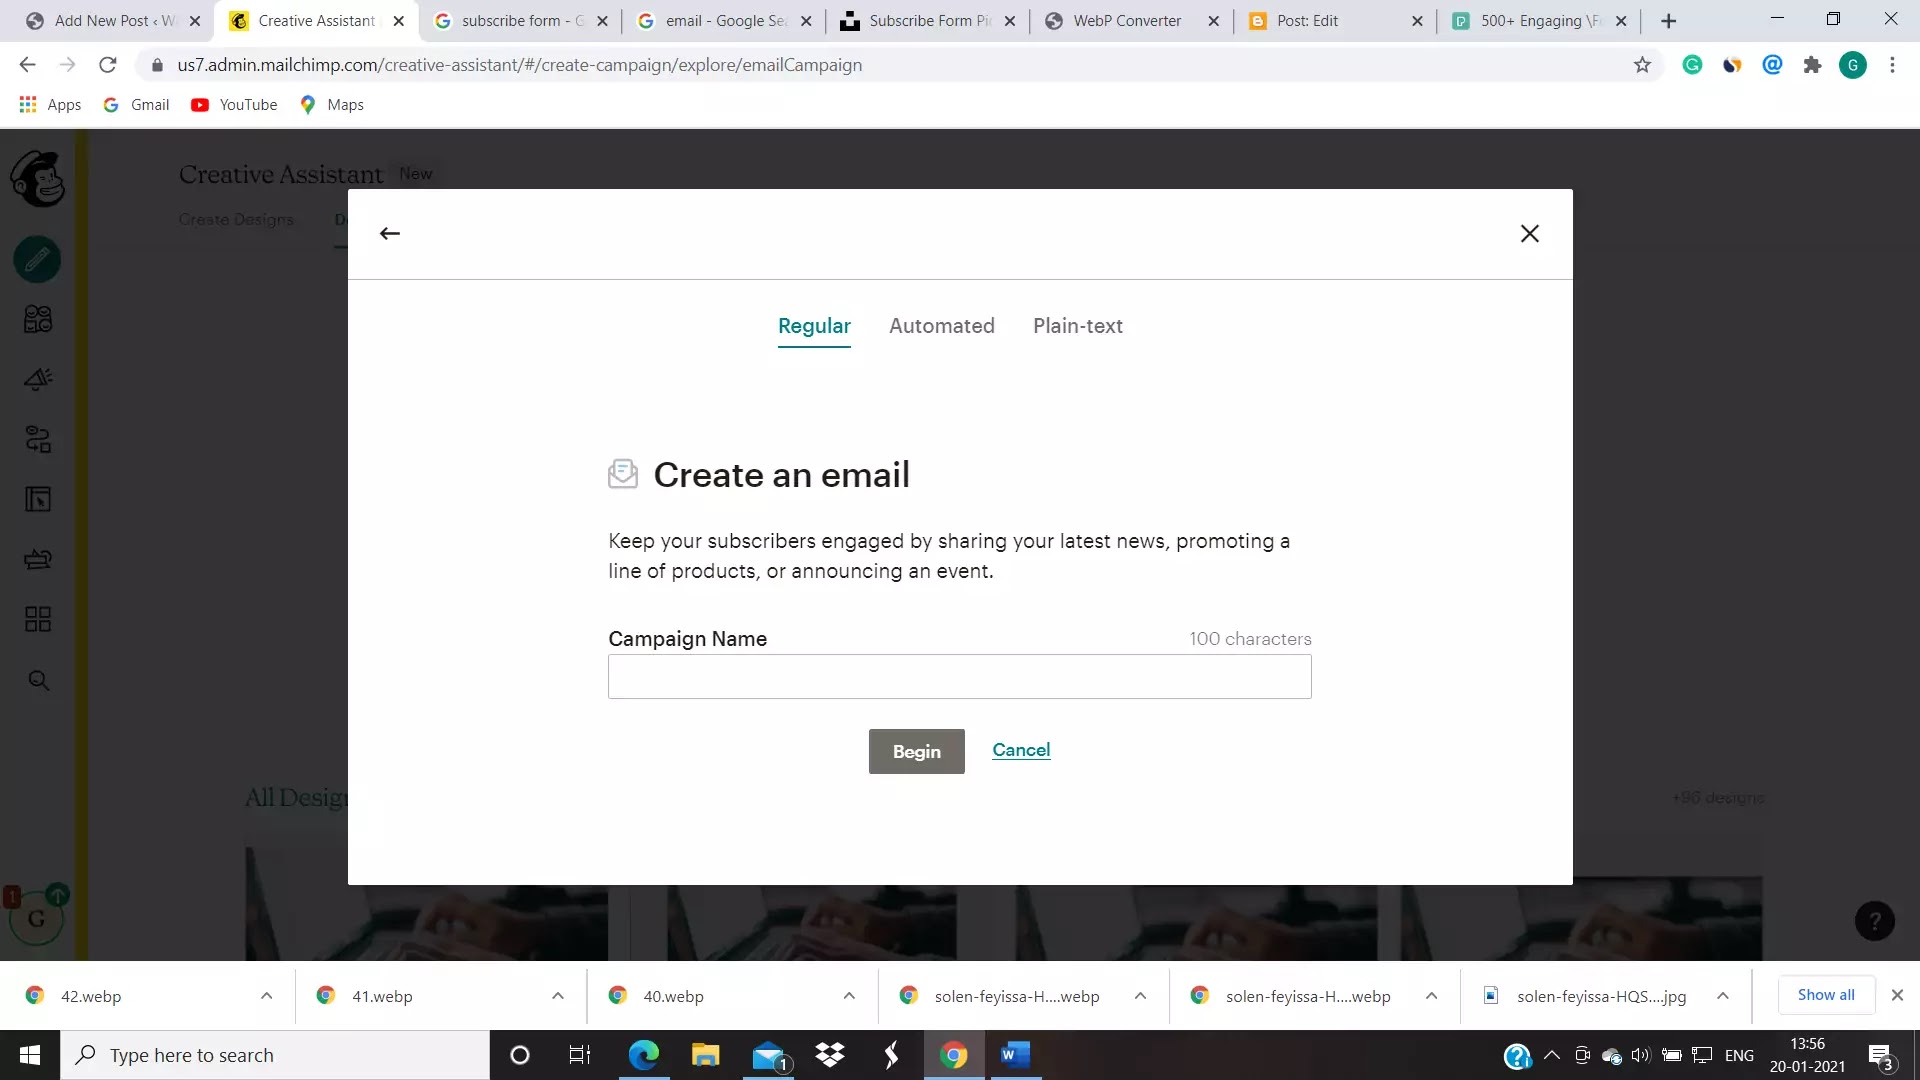Click the Begin button
1920x1080 pixels.
click(x=916, y=751)
